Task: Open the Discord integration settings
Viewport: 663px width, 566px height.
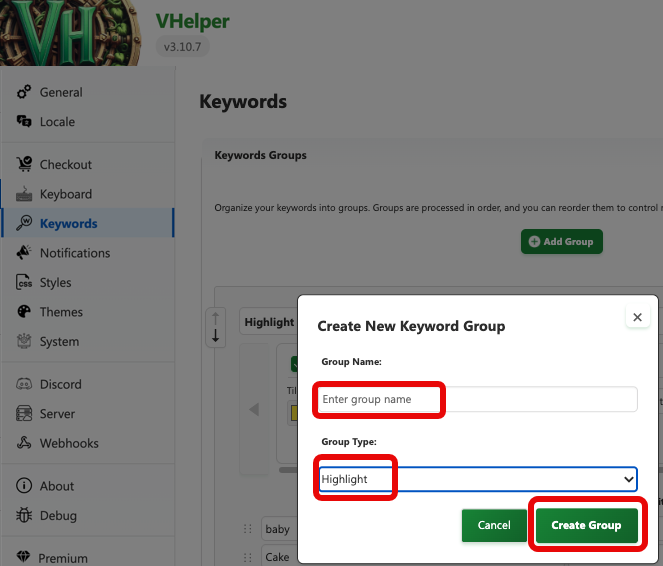Action: click(60, 384)
